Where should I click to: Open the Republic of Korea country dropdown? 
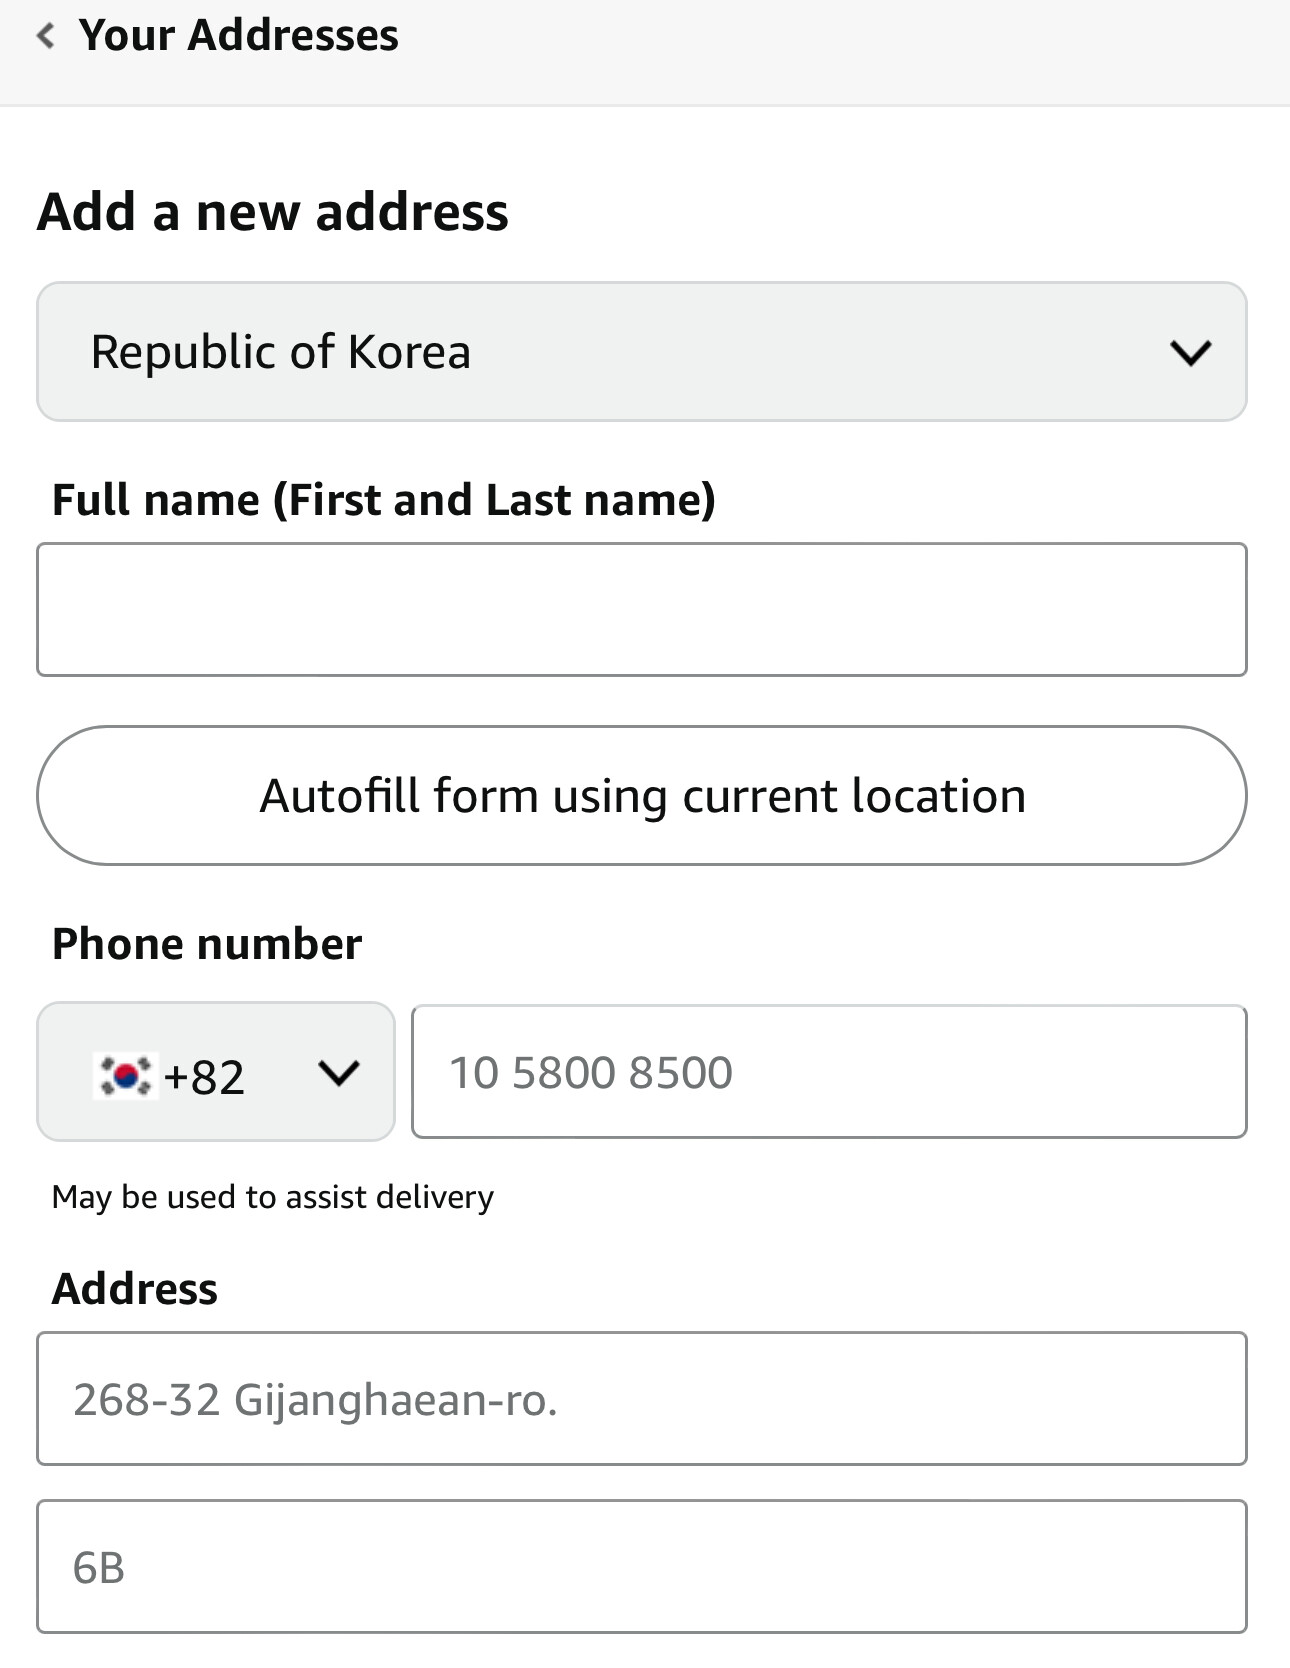(640, 352)
